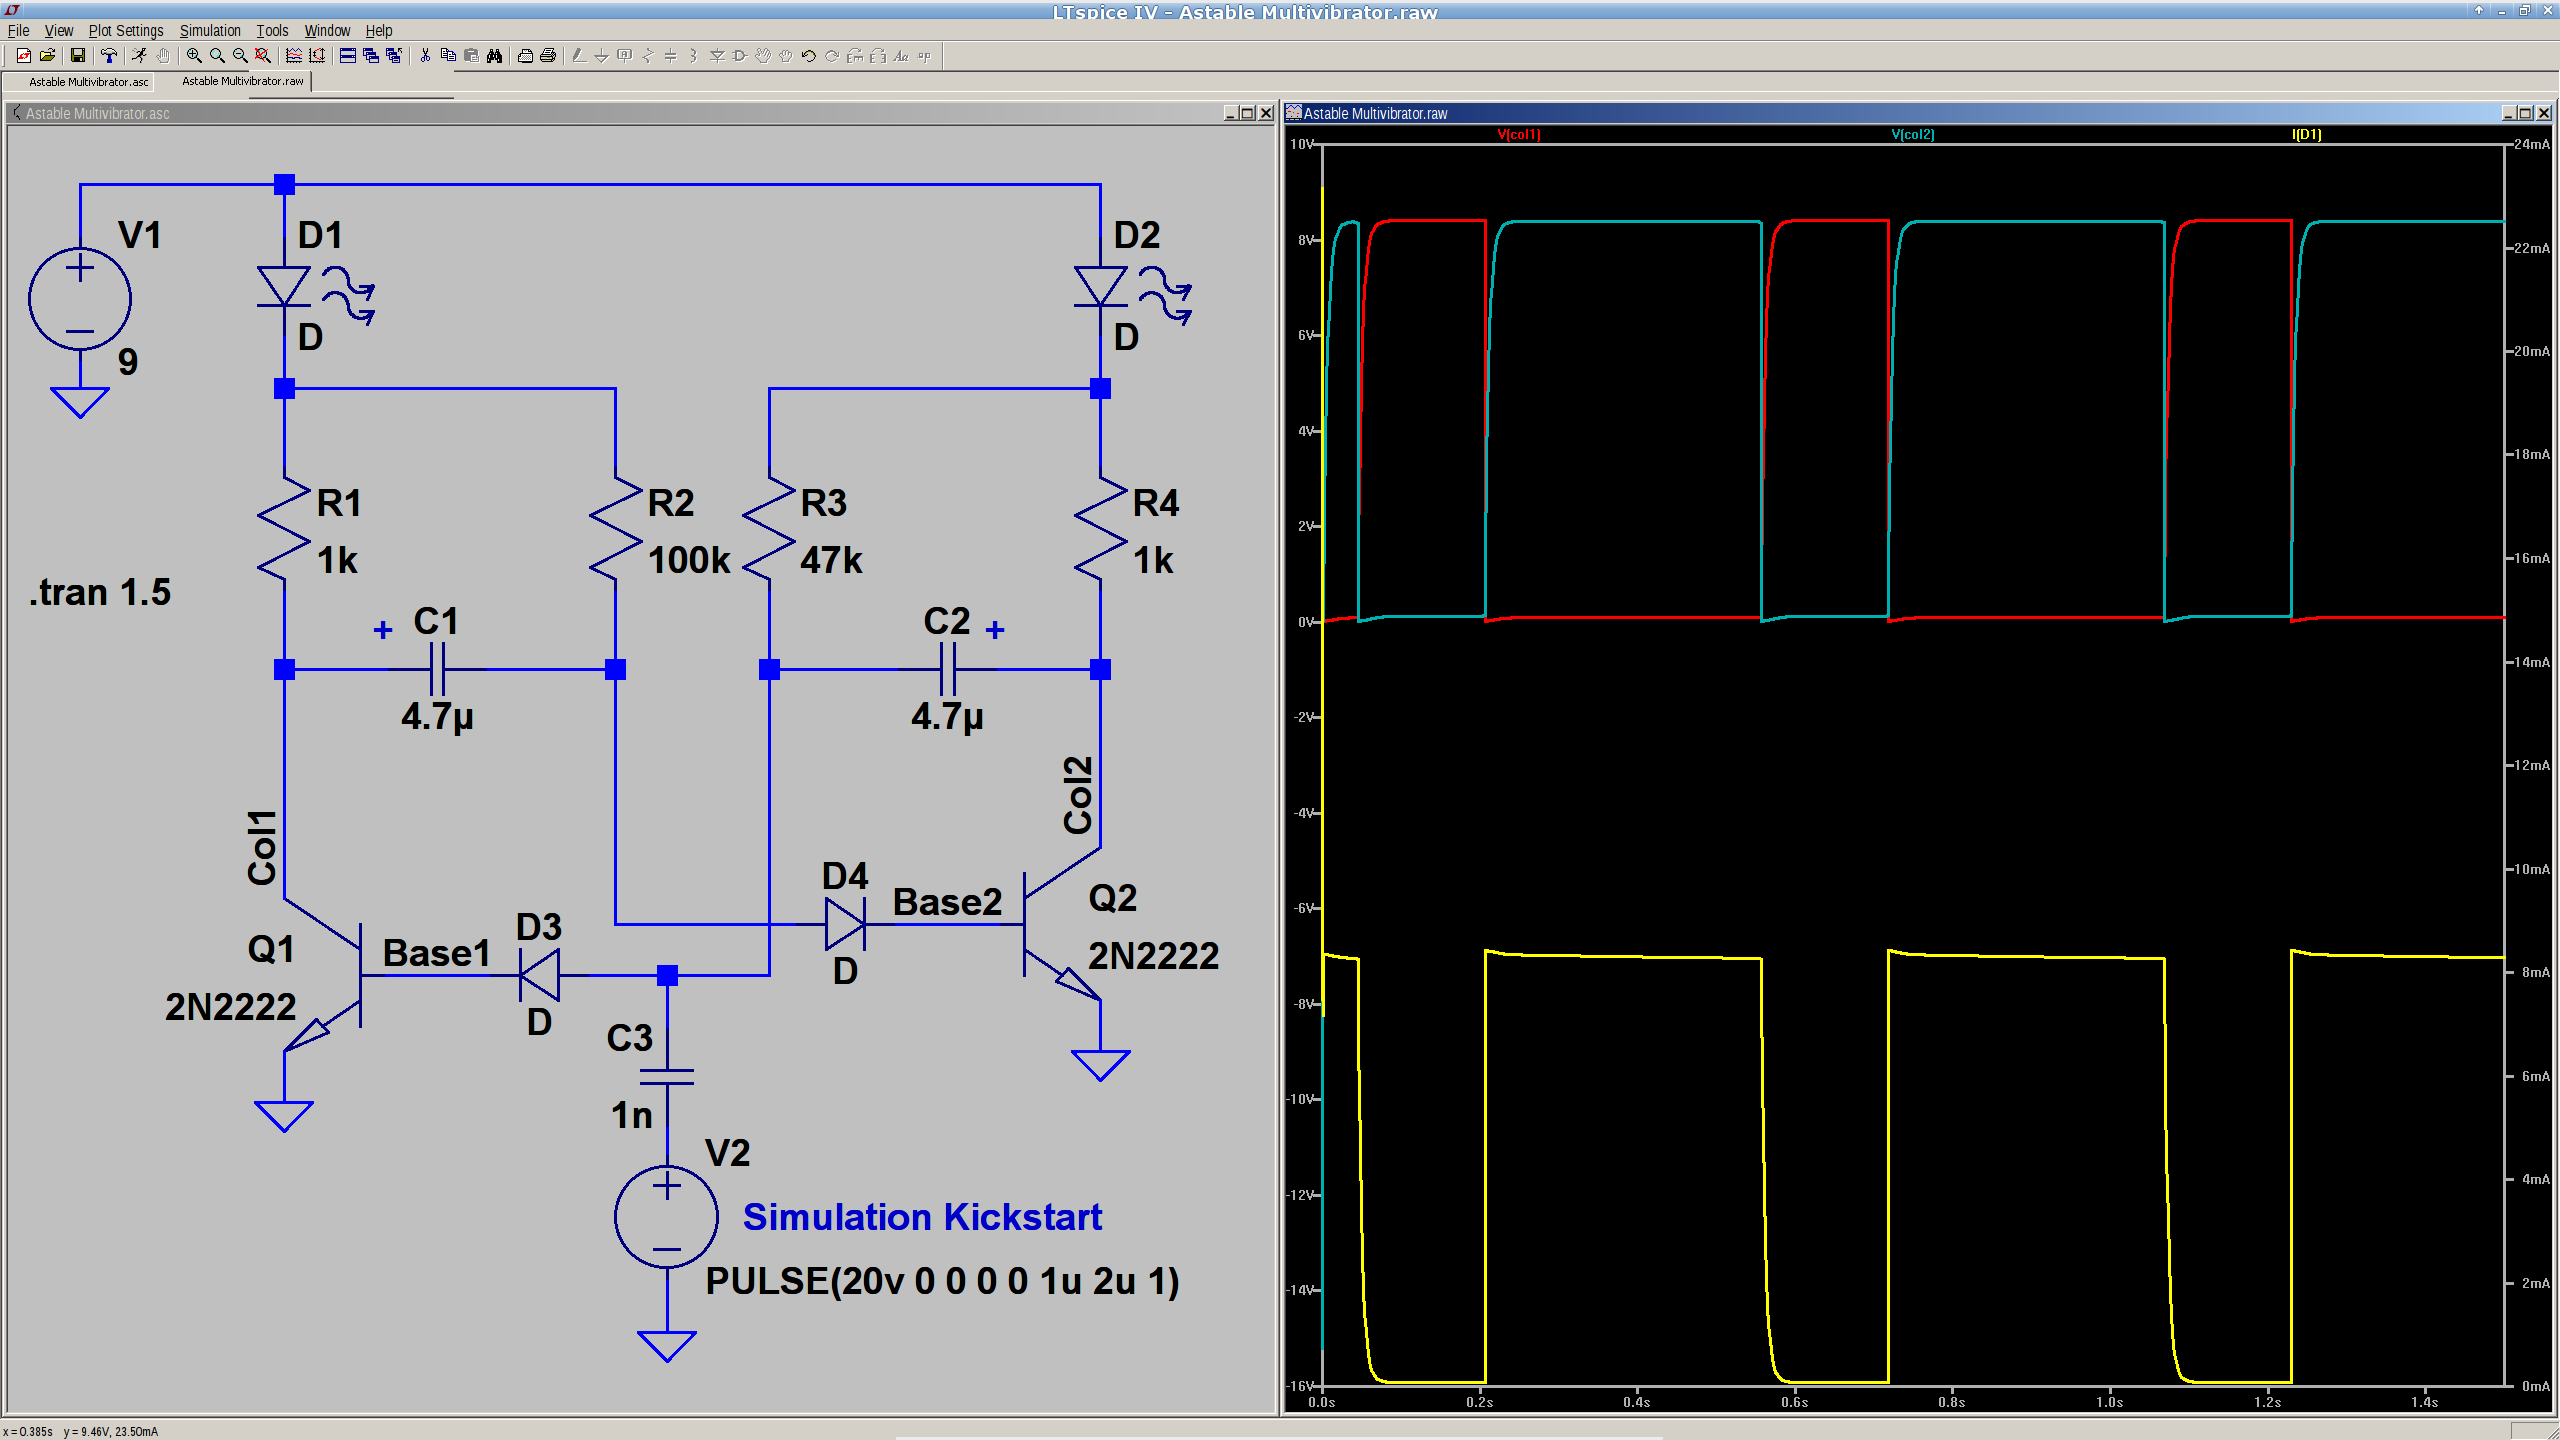The image size is (2560, 1440).
Task: Click the Zoom In magnifier icon
Action: 194,56
